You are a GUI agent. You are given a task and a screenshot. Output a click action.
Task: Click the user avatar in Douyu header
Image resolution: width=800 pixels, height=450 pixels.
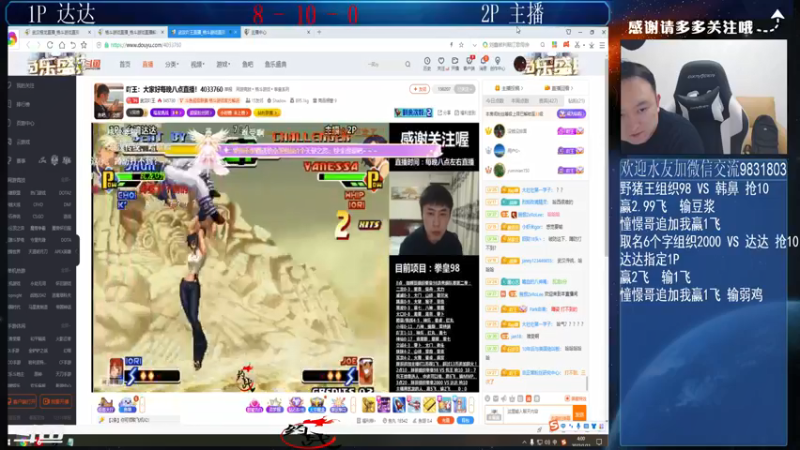(520, 64)
